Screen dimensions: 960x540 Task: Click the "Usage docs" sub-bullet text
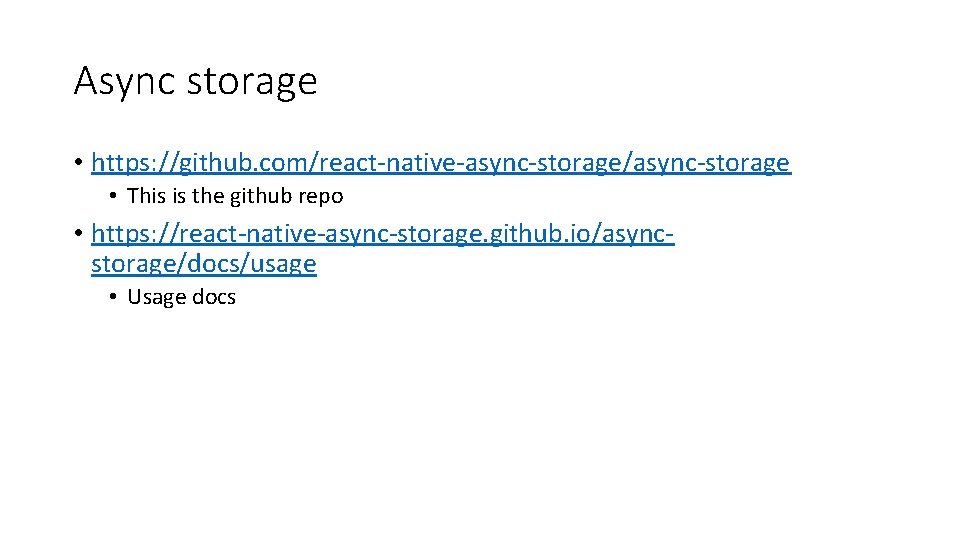(x=181, y=297)
